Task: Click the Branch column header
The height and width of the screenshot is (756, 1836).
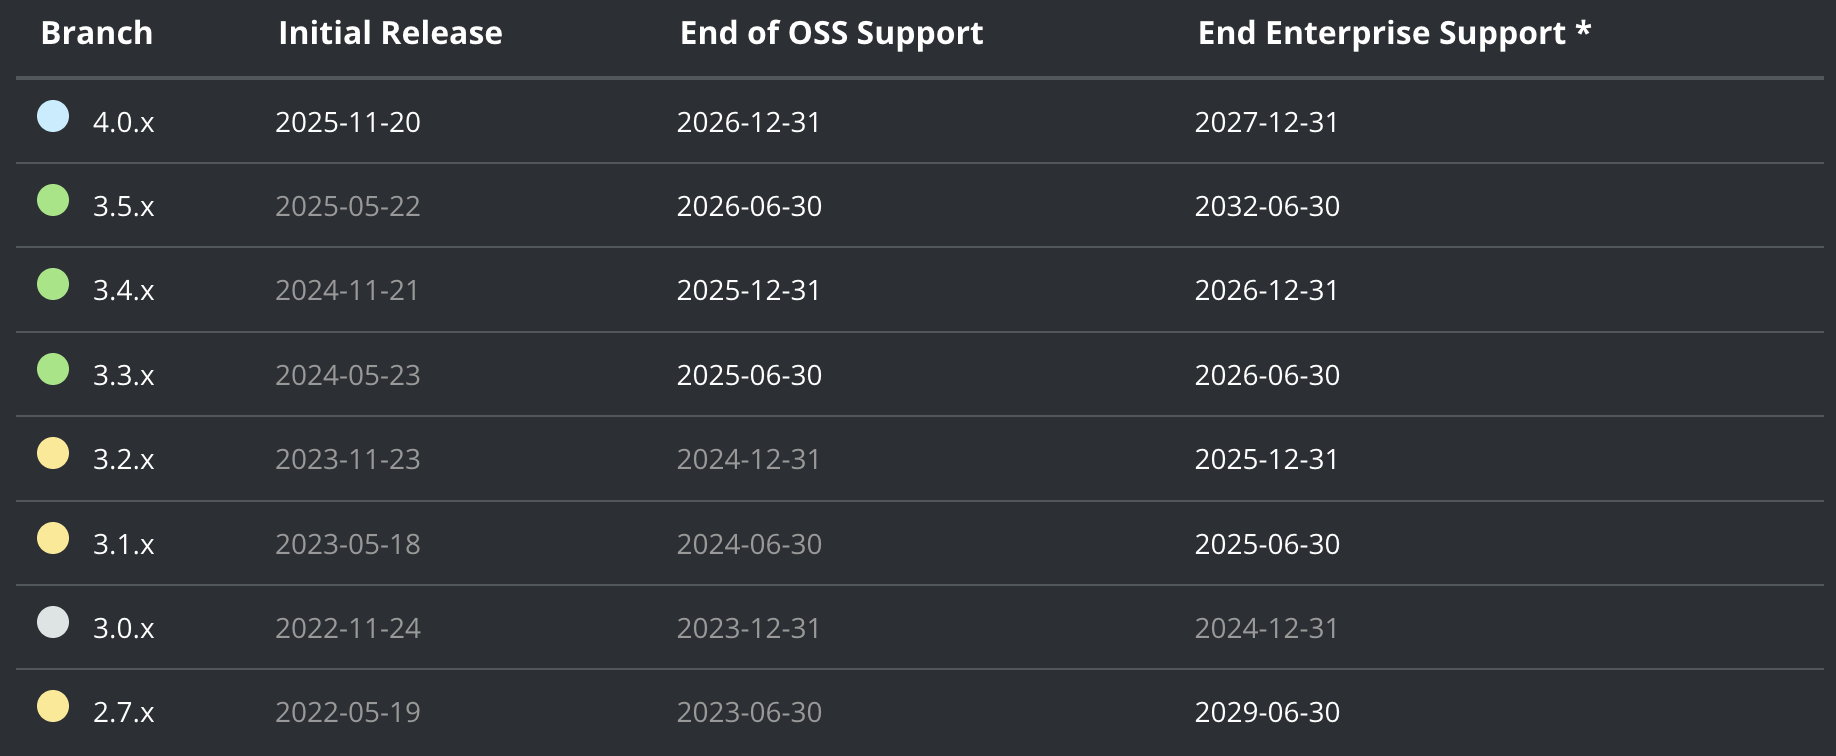Action: pos(97,33)
